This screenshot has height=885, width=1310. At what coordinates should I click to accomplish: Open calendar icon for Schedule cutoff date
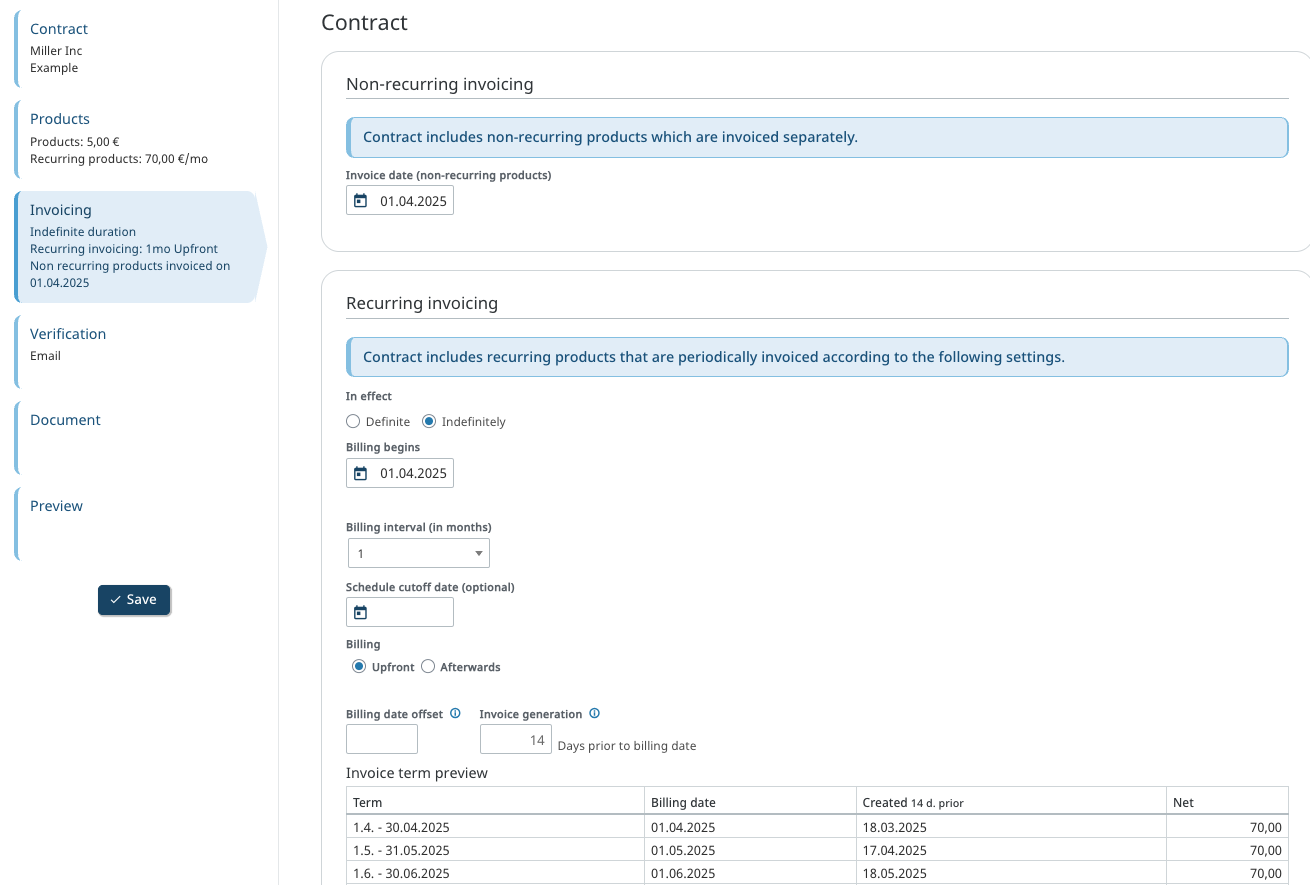pos(361,612)
